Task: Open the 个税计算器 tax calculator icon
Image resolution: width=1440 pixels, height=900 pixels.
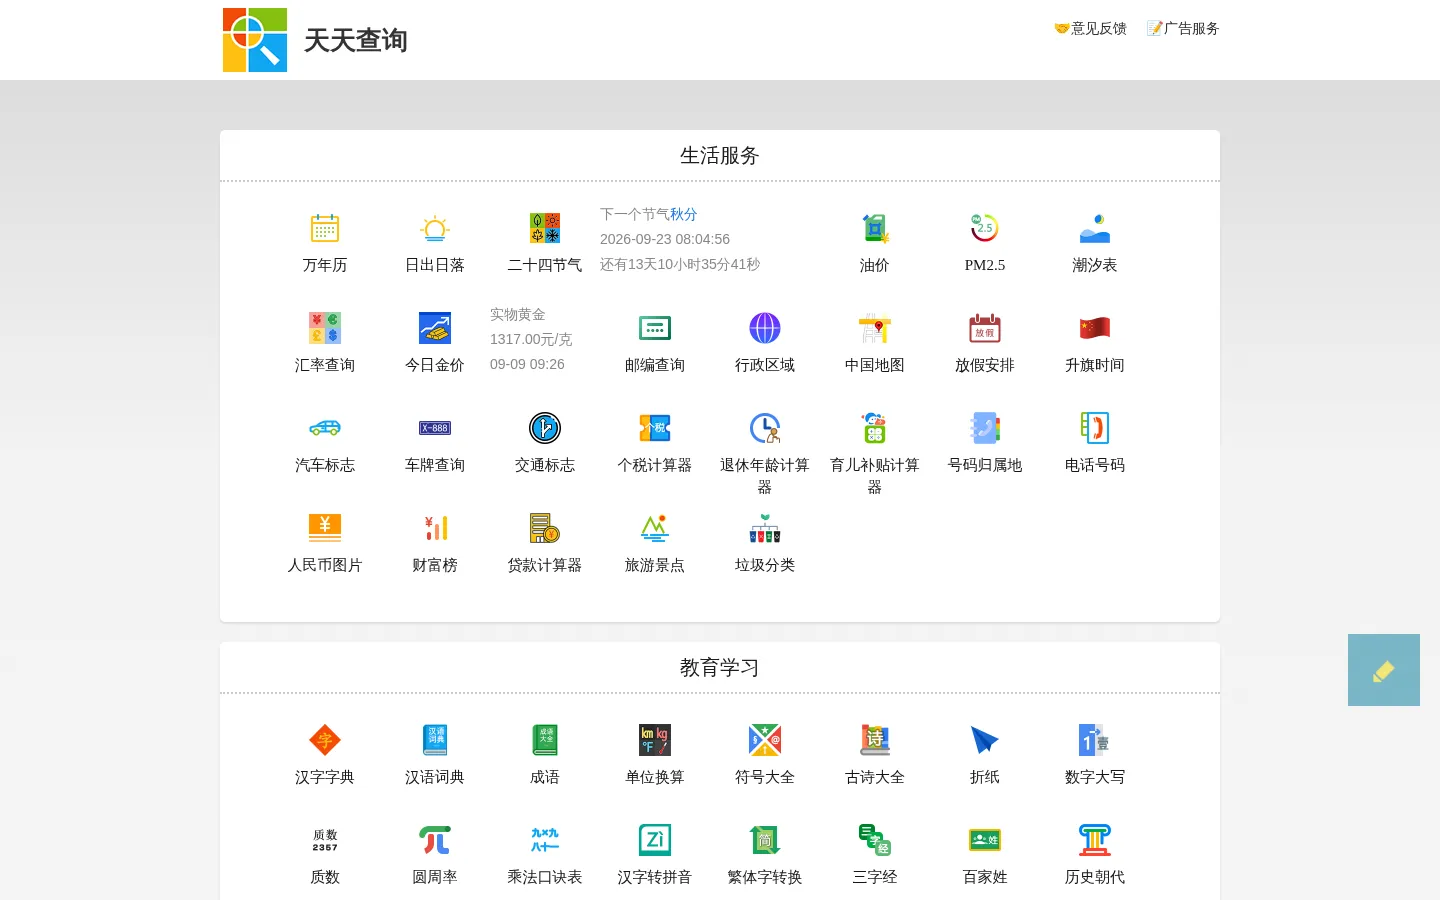Action: (655, 428)
